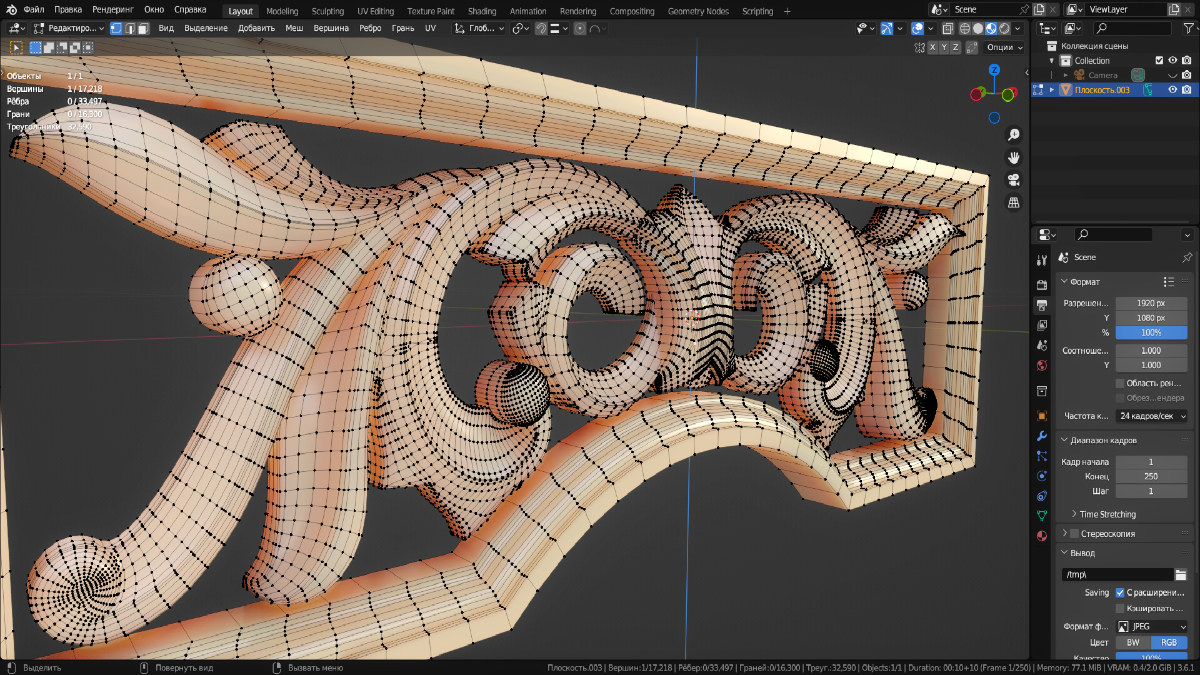Click the Zoom view magnifier icon
1200x675 pixels.
[1013, 135]
